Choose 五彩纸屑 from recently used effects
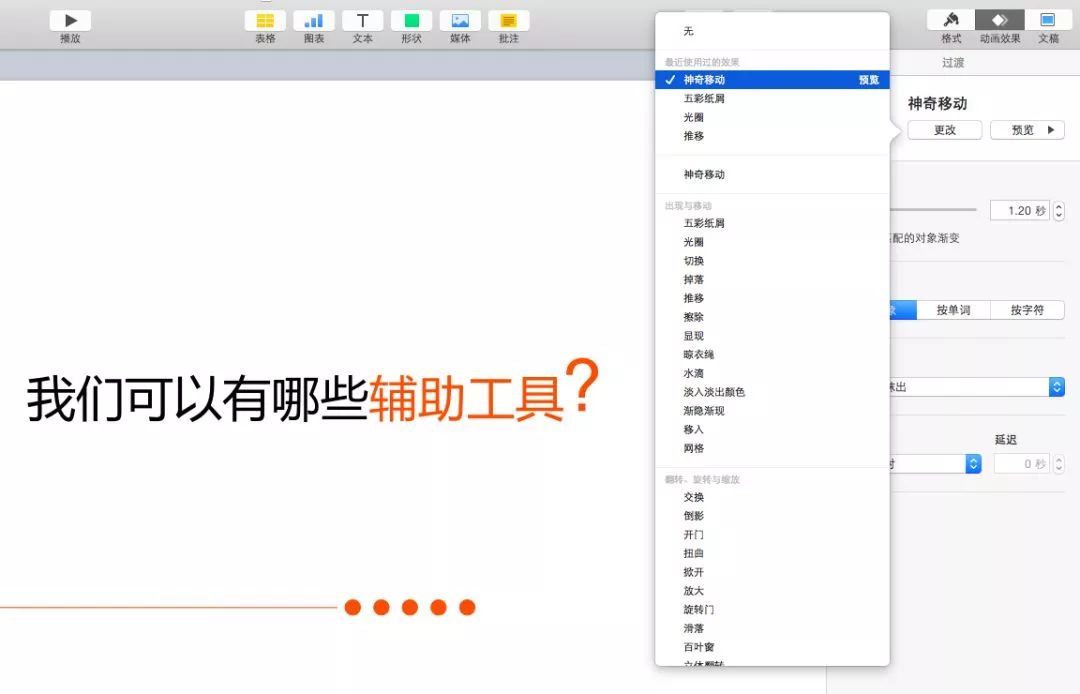This screenshot has width=1080, height=694. pyautogui.click(x=704, y=98)
